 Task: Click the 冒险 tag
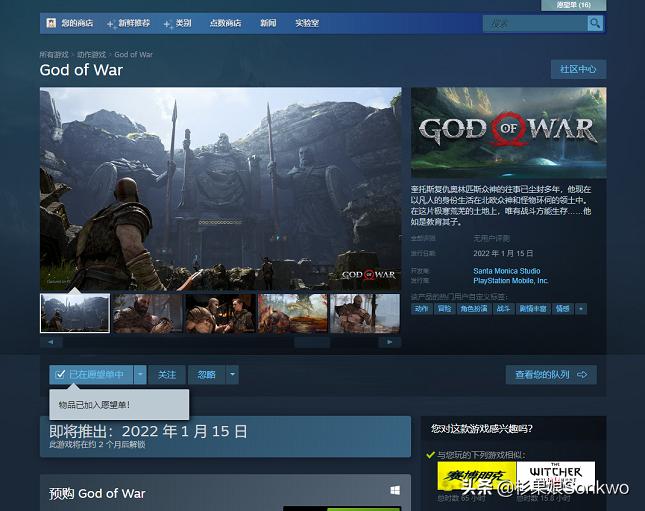click(x=445, y=309)
